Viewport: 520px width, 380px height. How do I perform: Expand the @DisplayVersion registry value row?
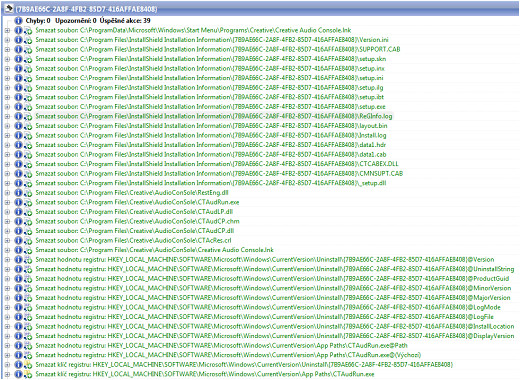click(7, 336)
